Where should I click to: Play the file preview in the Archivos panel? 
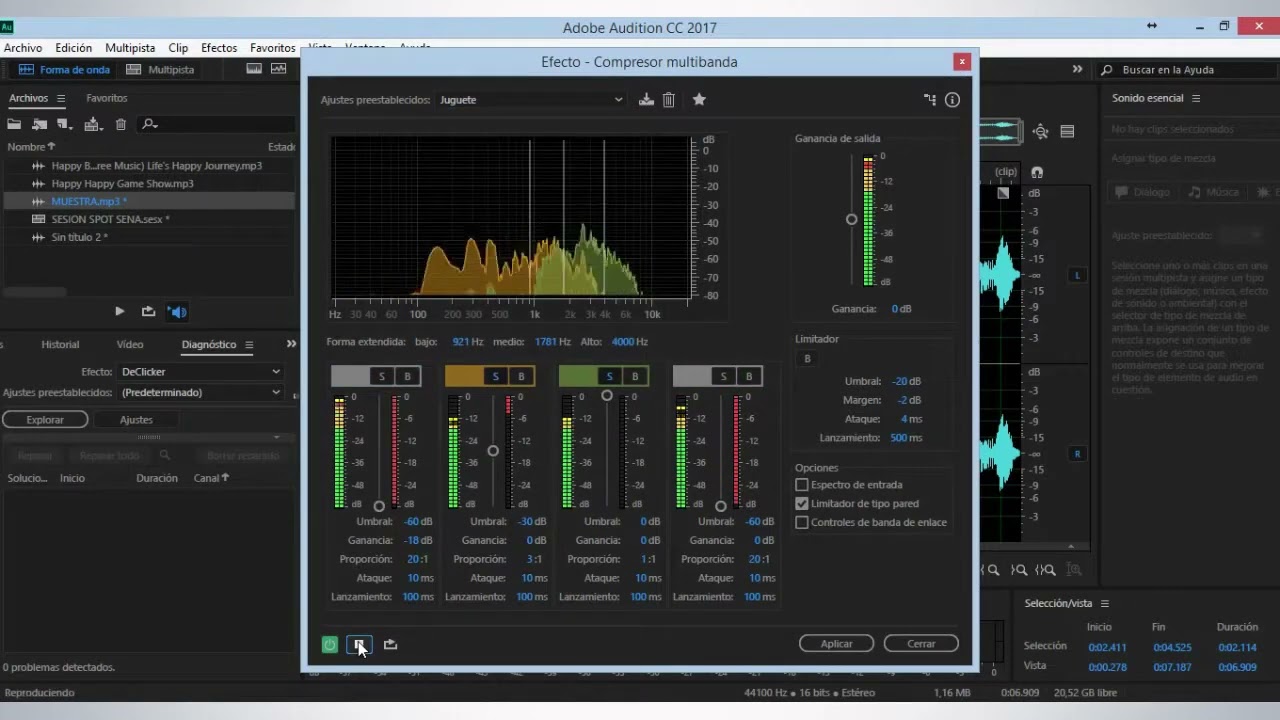119,311
